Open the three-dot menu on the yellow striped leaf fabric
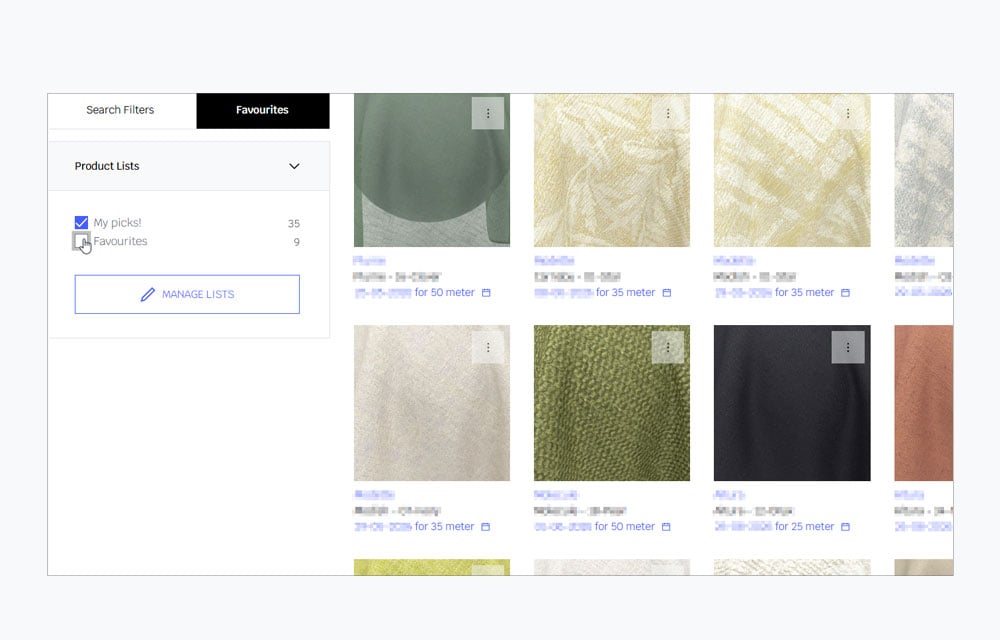 848,113
